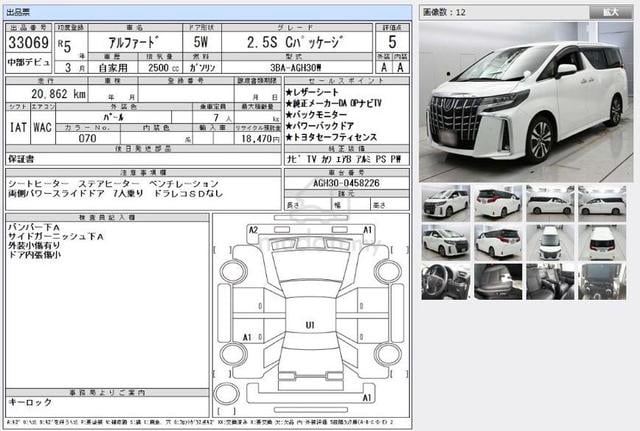Click the キーロック office notice
Image resolution: width=640 pixels, height=431 pixels.
click(x=30, y=402)
